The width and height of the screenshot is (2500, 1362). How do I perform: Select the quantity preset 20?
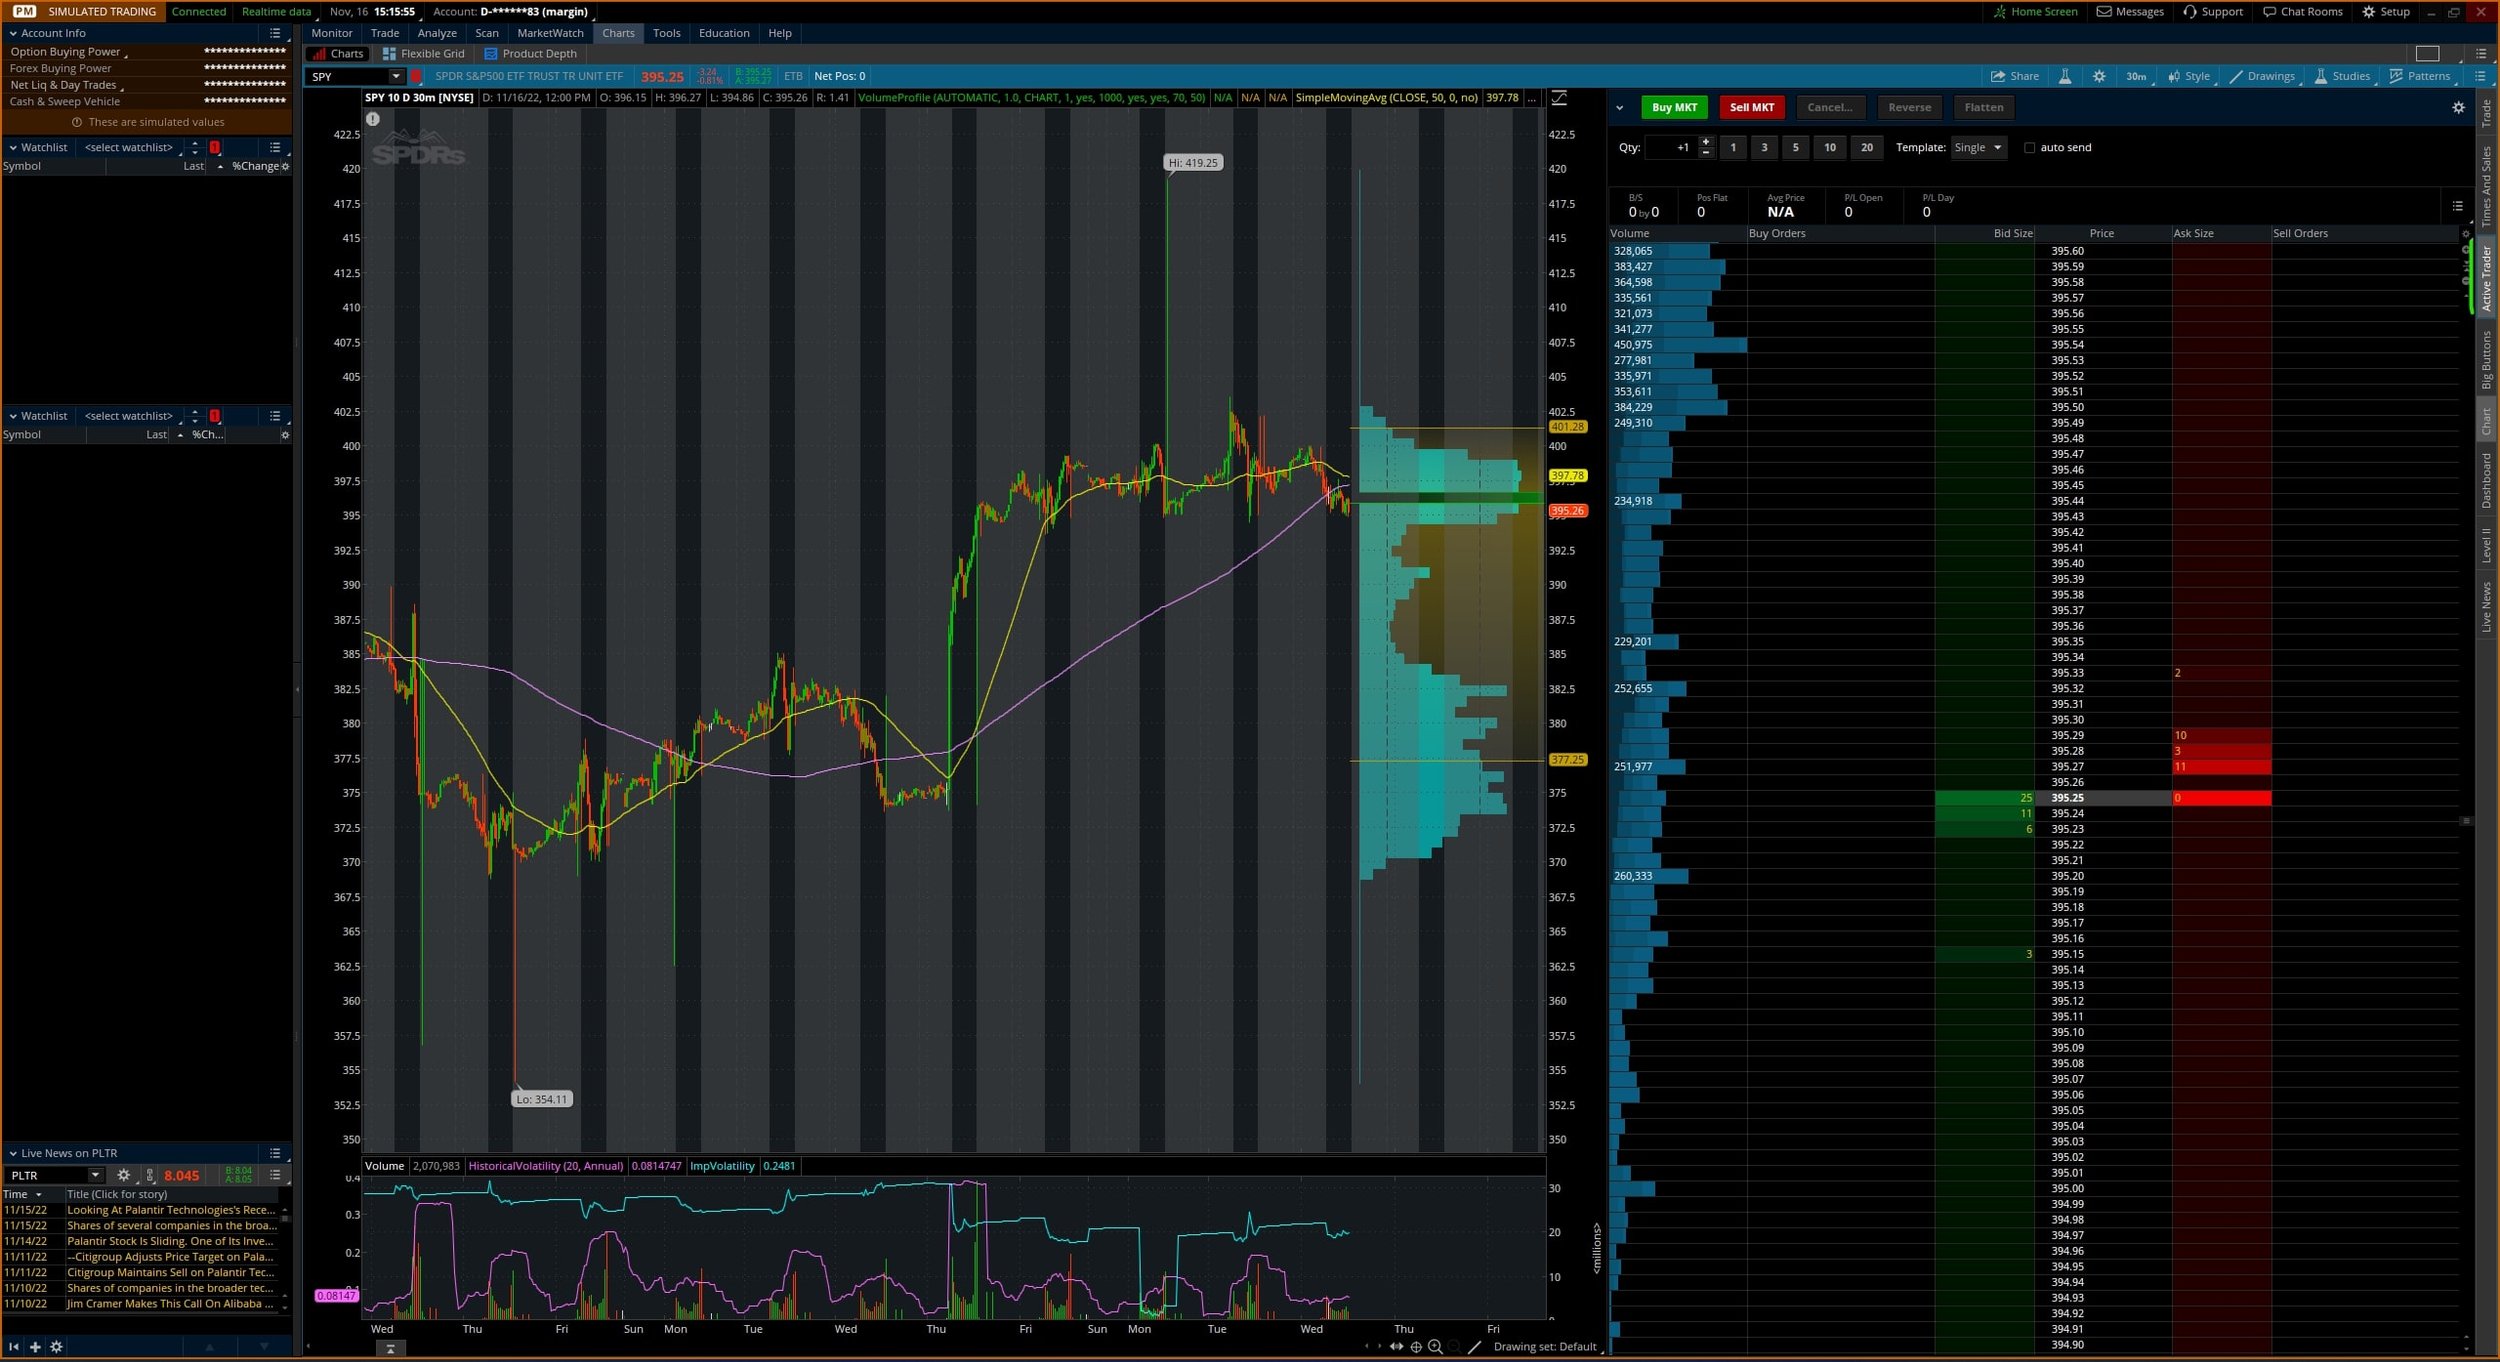(1866, 147)
